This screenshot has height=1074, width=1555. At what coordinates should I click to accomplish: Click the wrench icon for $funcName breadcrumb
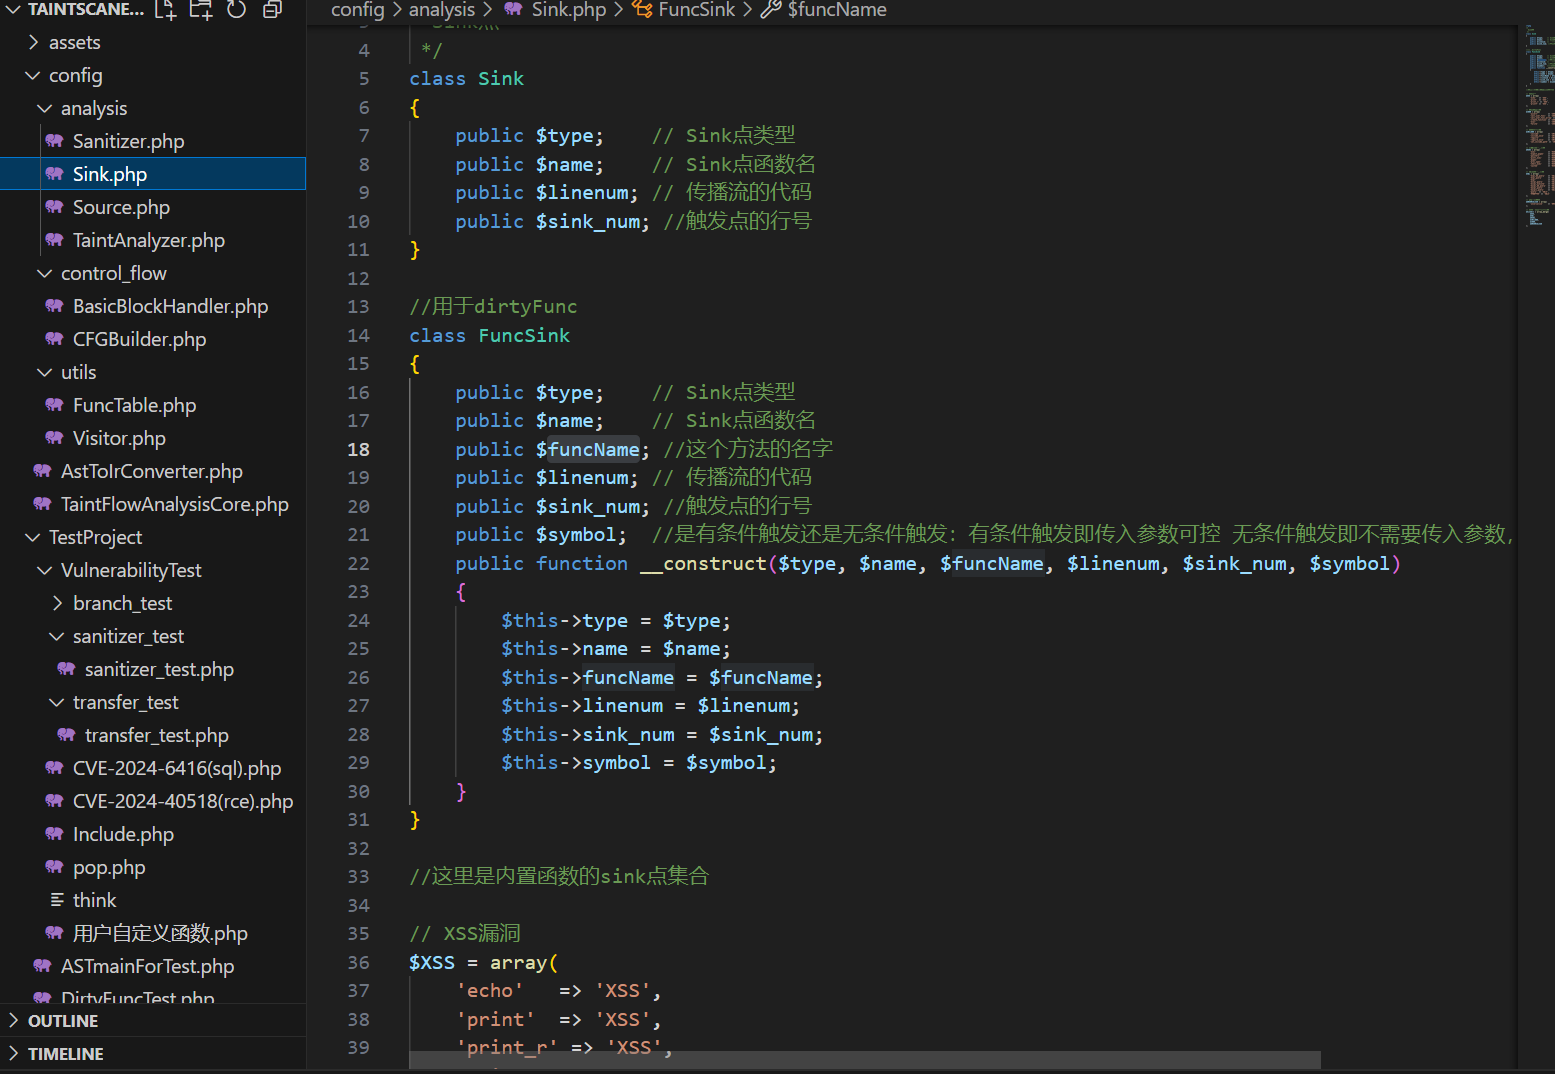point(771,10)
